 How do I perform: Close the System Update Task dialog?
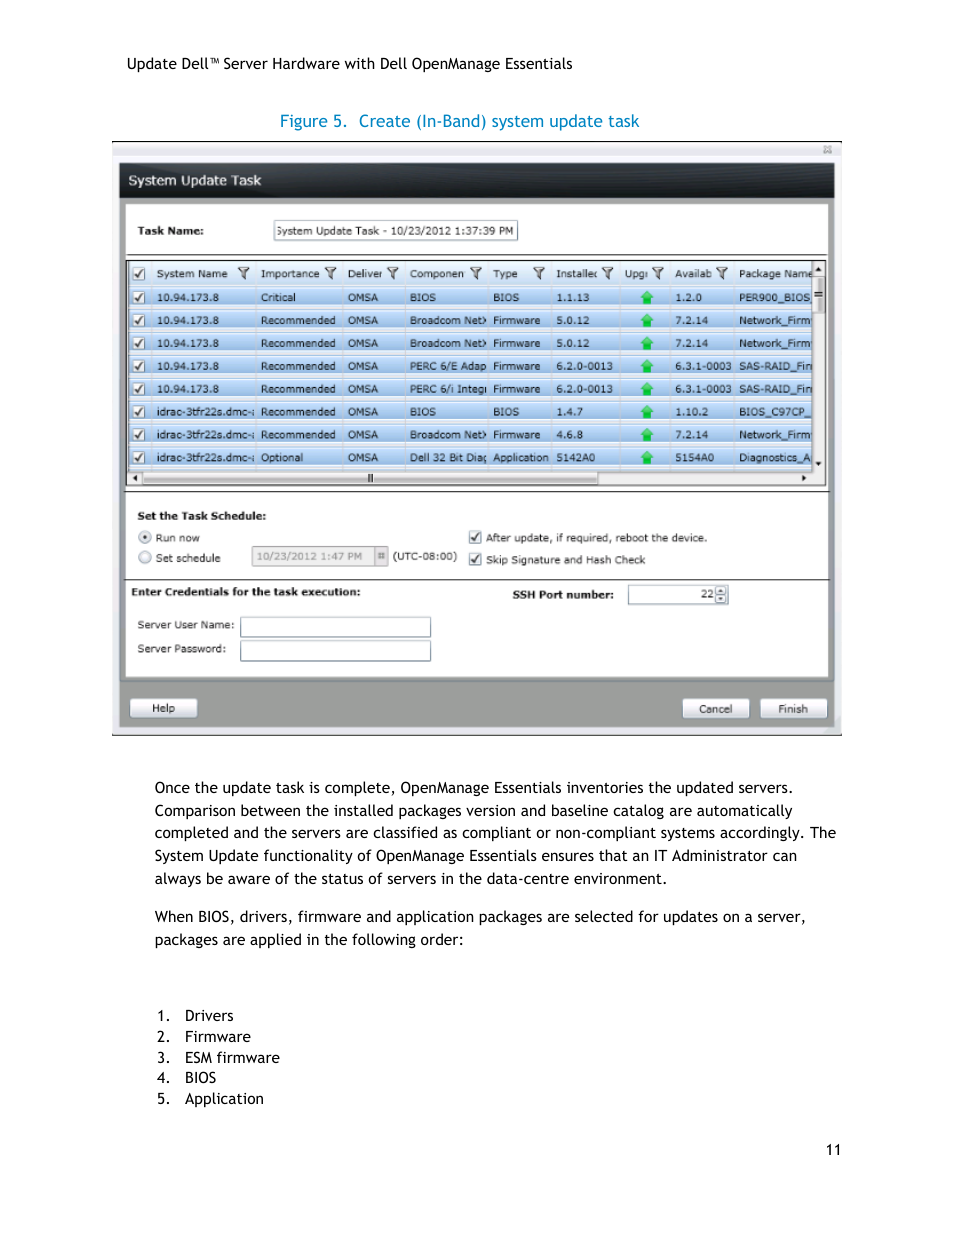pos(828,149)
